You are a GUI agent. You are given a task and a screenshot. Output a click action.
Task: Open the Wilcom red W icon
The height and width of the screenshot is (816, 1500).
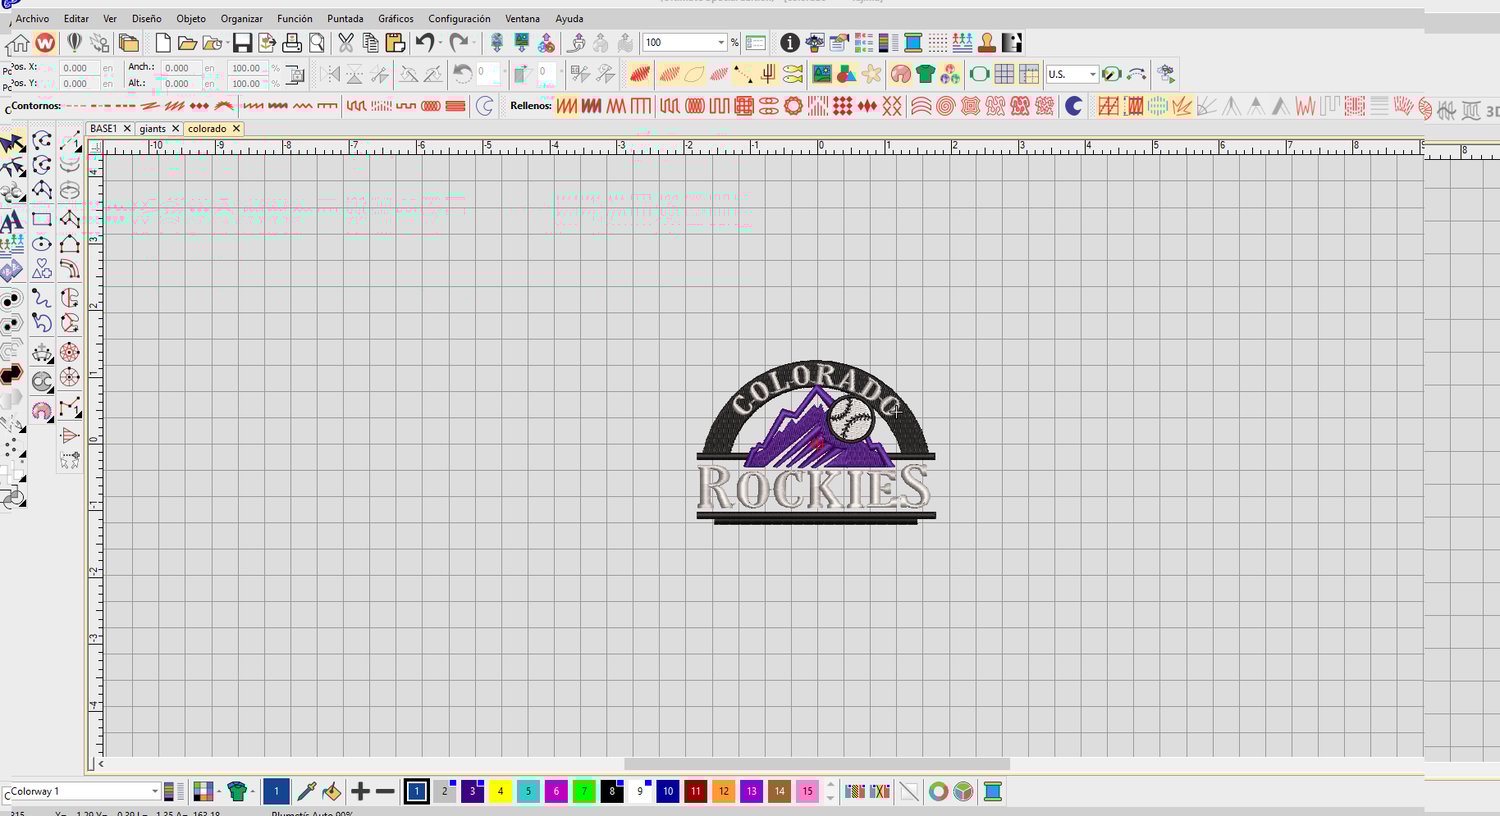(45, 43)
